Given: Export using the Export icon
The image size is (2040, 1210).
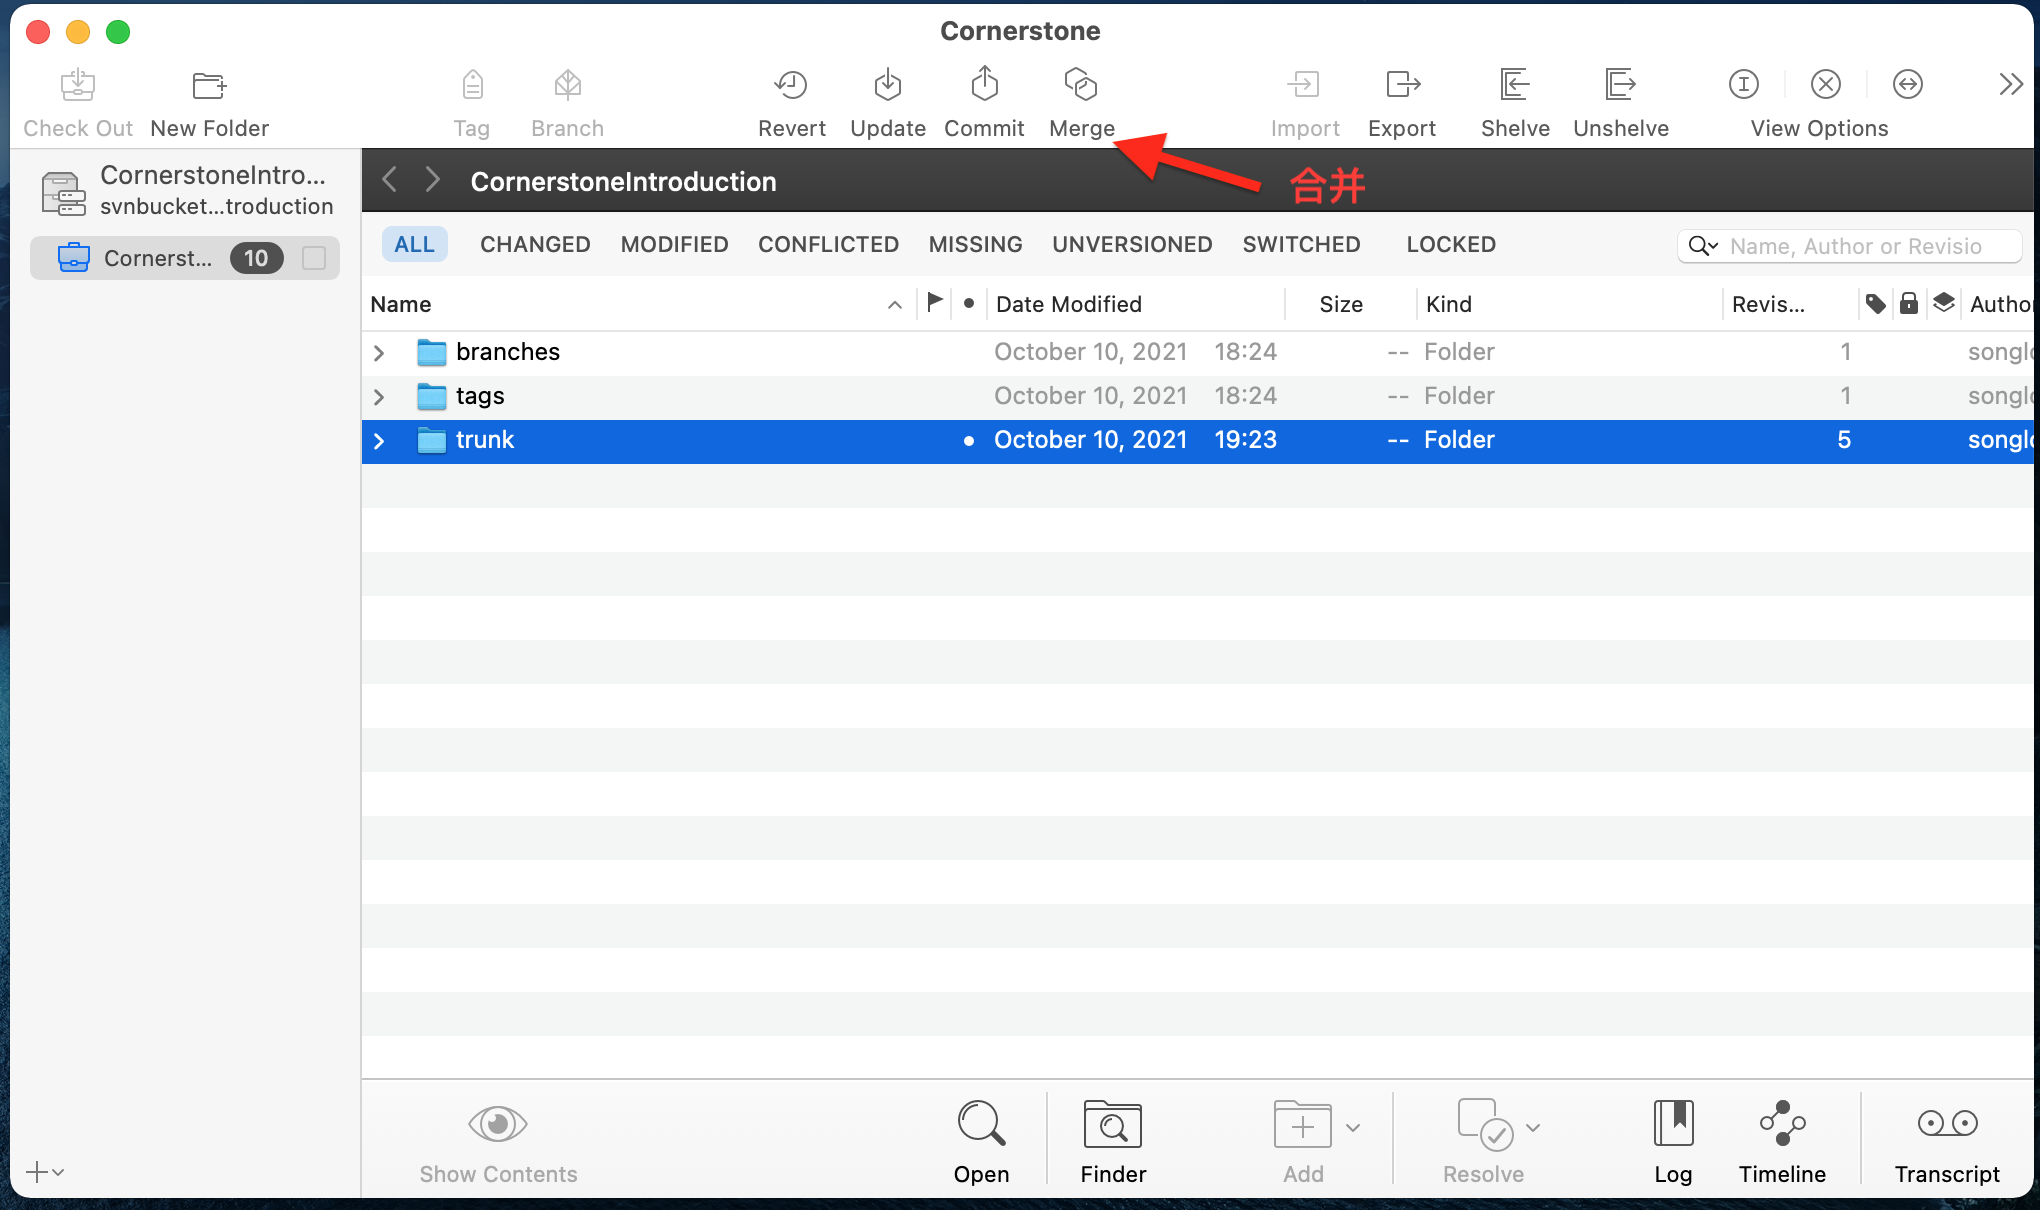Looking at the screenshot, I should [1403, 85].
